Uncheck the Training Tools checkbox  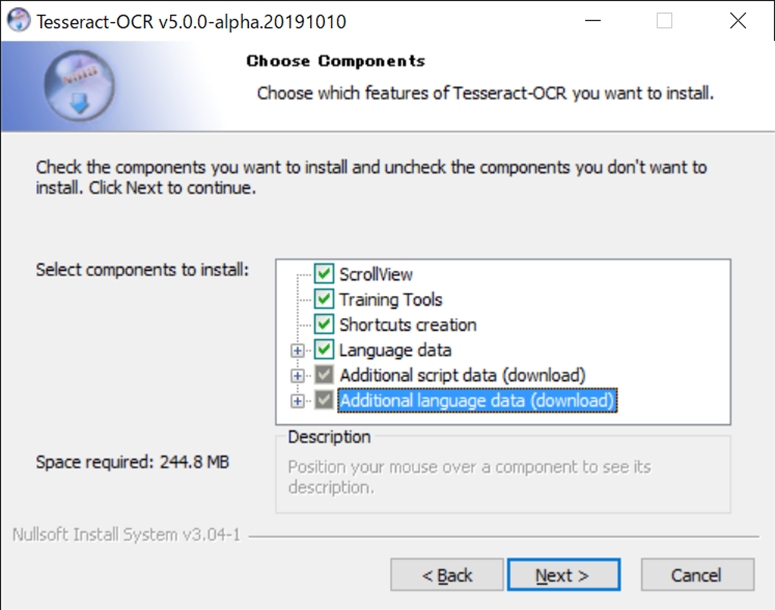coord(324,299)
